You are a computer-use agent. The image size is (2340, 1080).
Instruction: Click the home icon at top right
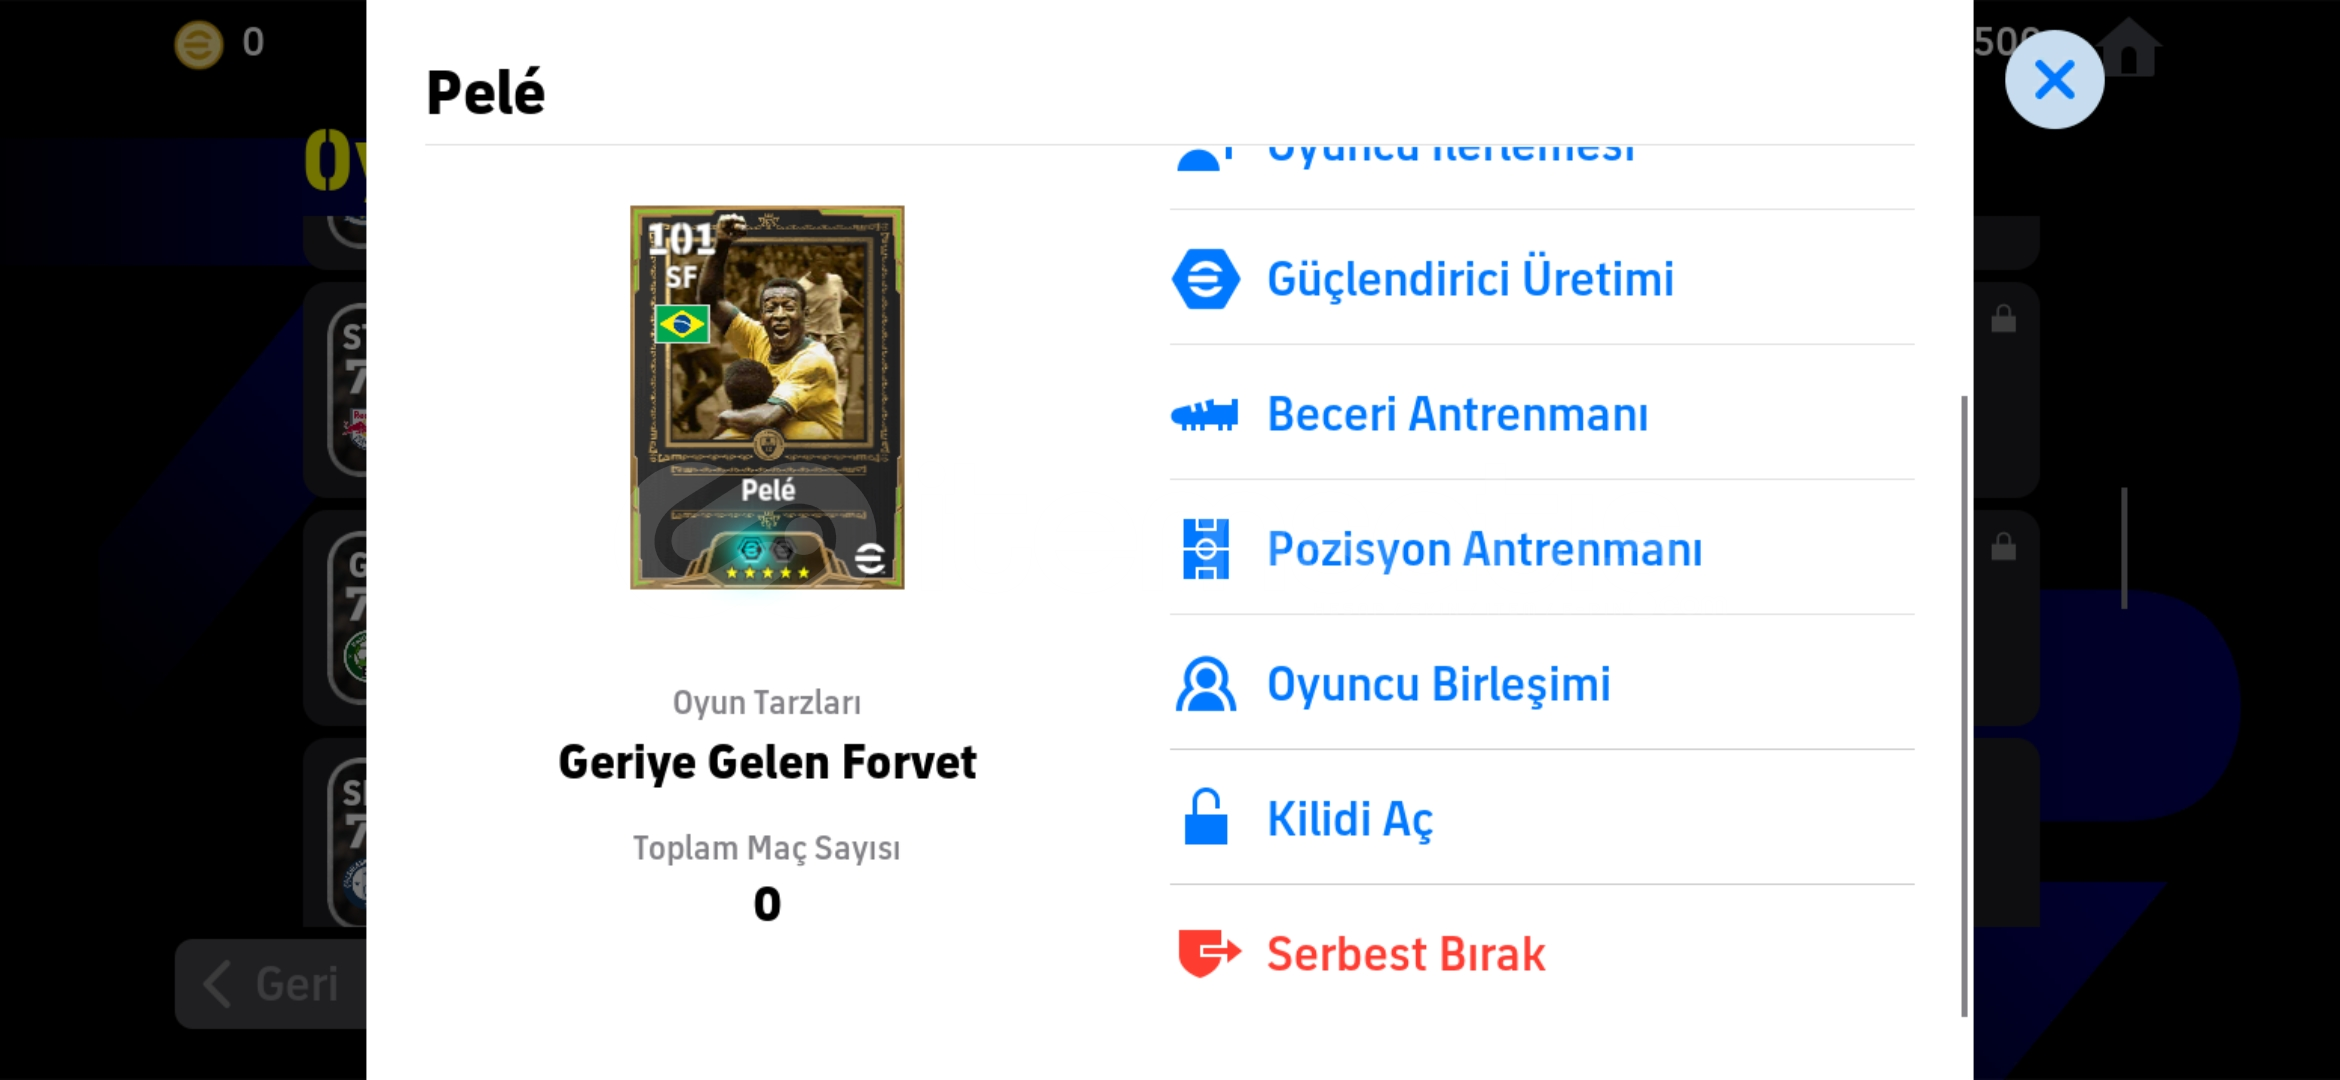click(2130, 47)
